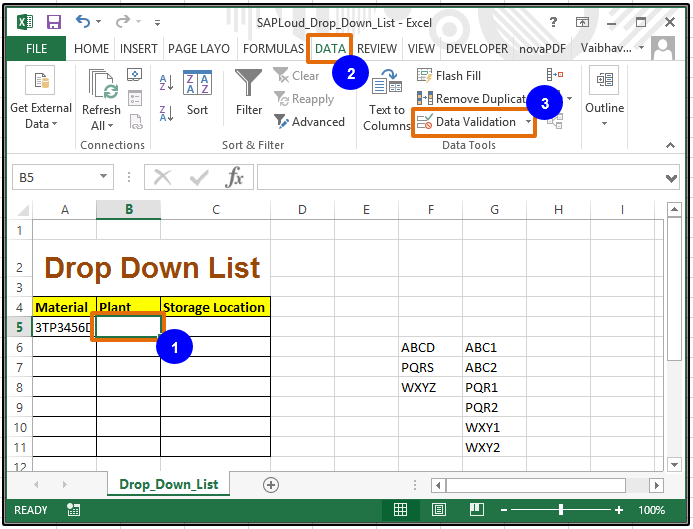Expand the Data Validation dropdown arrow
693x529 pixels.
click(527, 122)
